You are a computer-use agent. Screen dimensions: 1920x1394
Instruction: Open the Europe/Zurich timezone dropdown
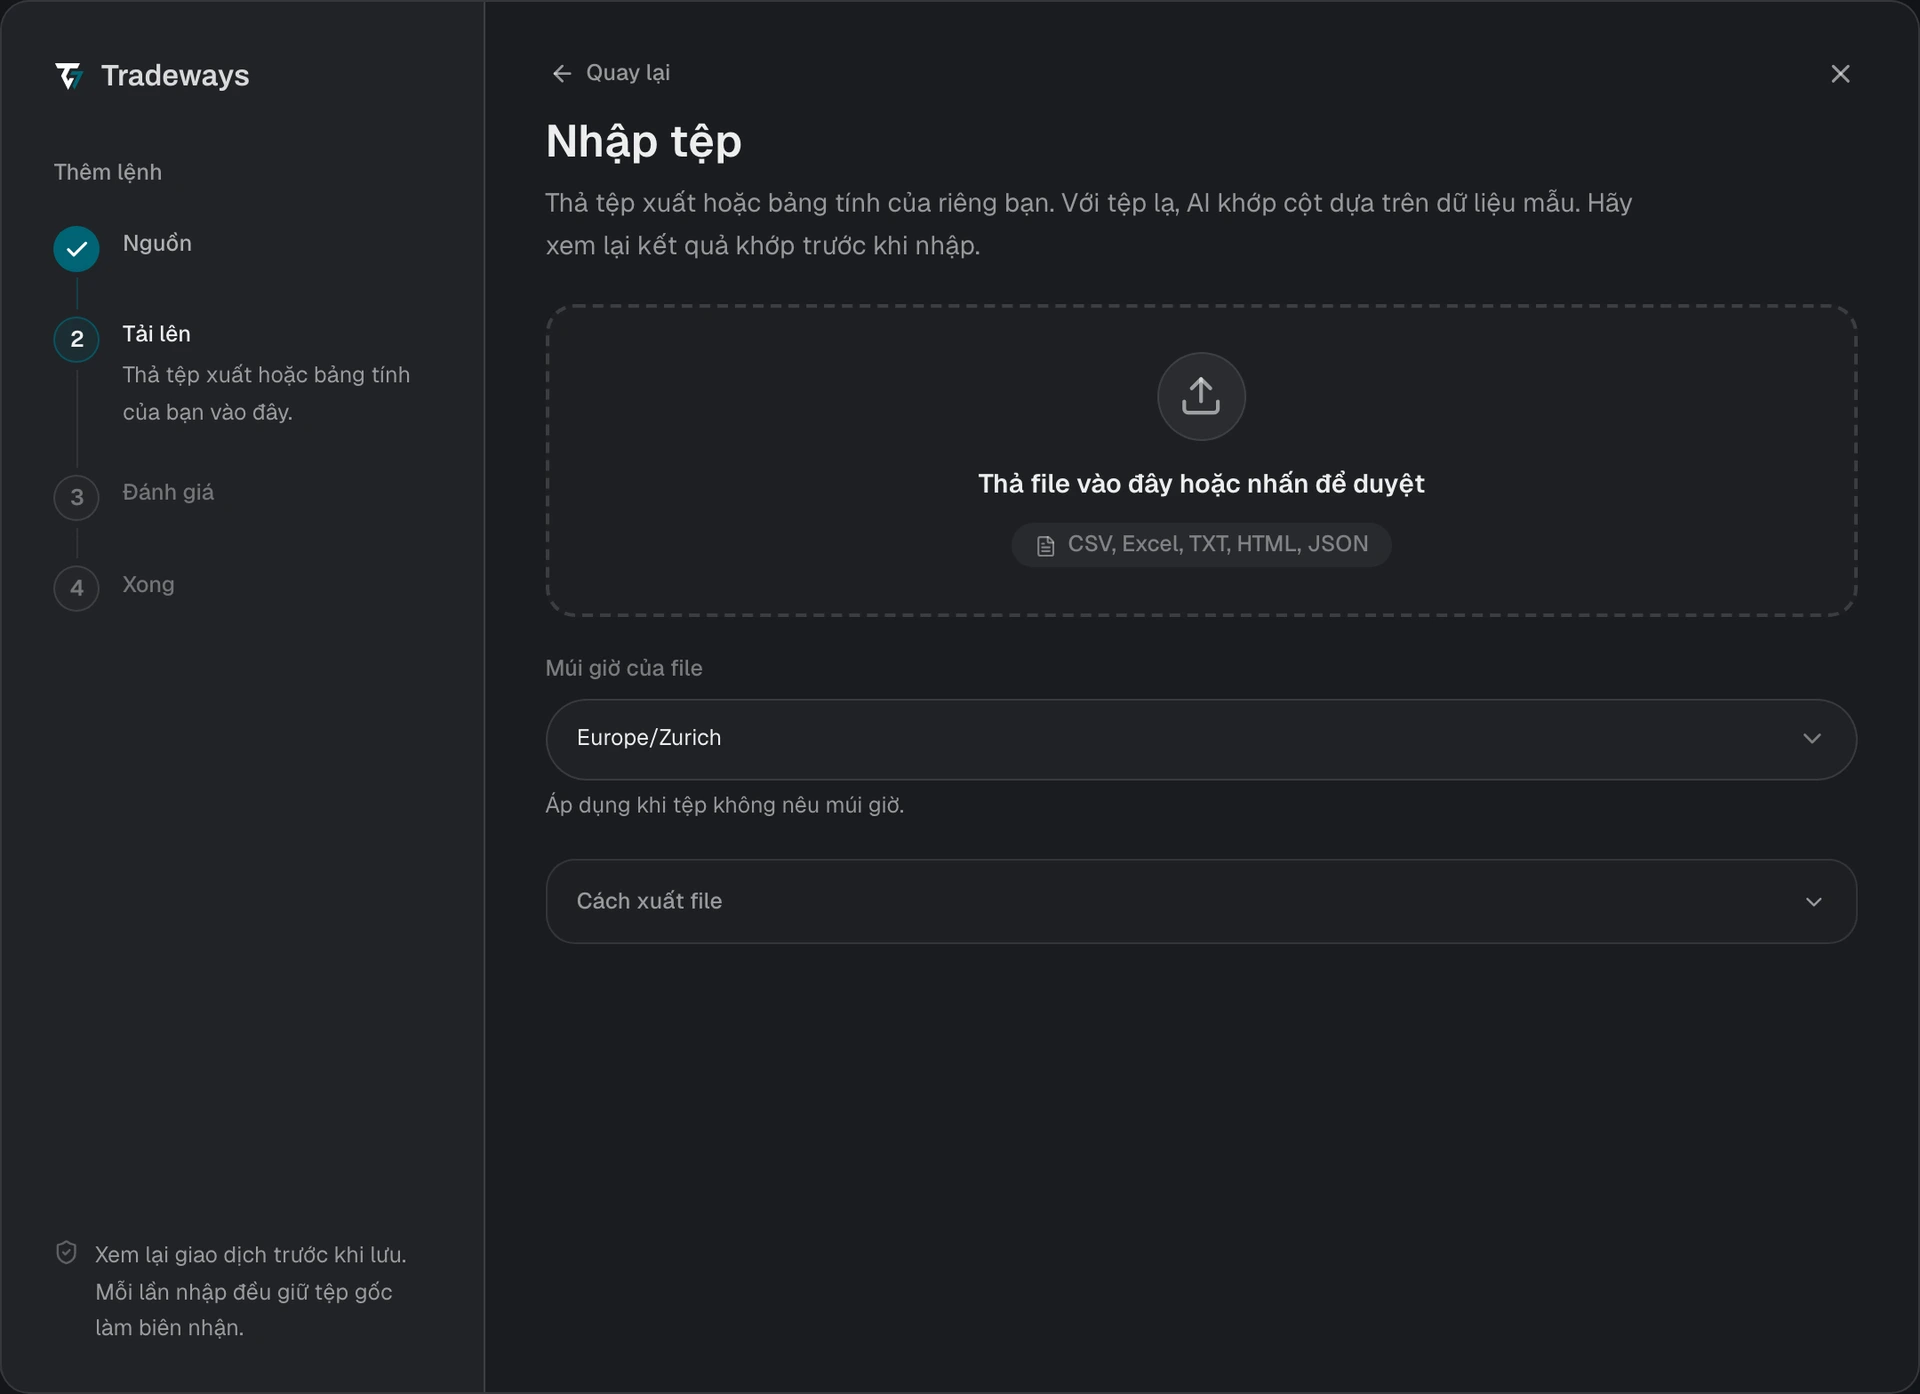pos(1201,739)
